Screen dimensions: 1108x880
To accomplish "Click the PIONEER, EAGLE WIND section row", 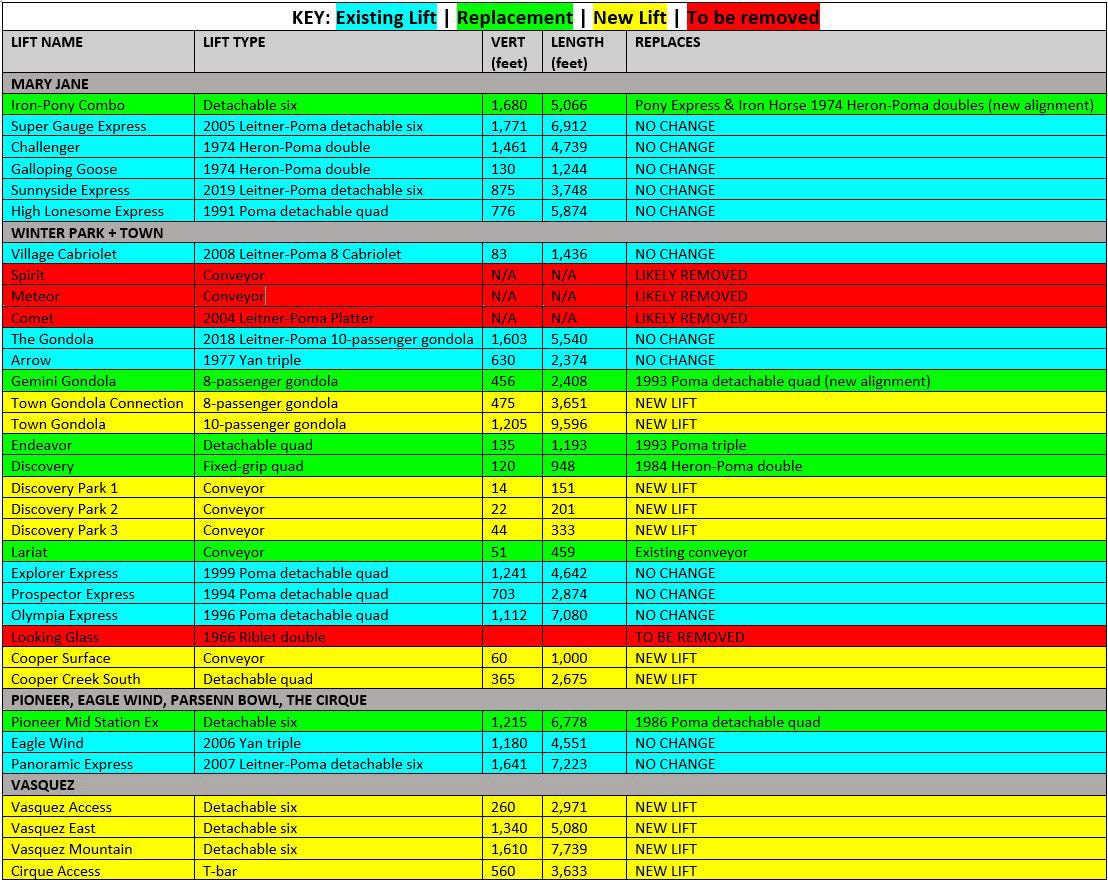I will (554, 700).
